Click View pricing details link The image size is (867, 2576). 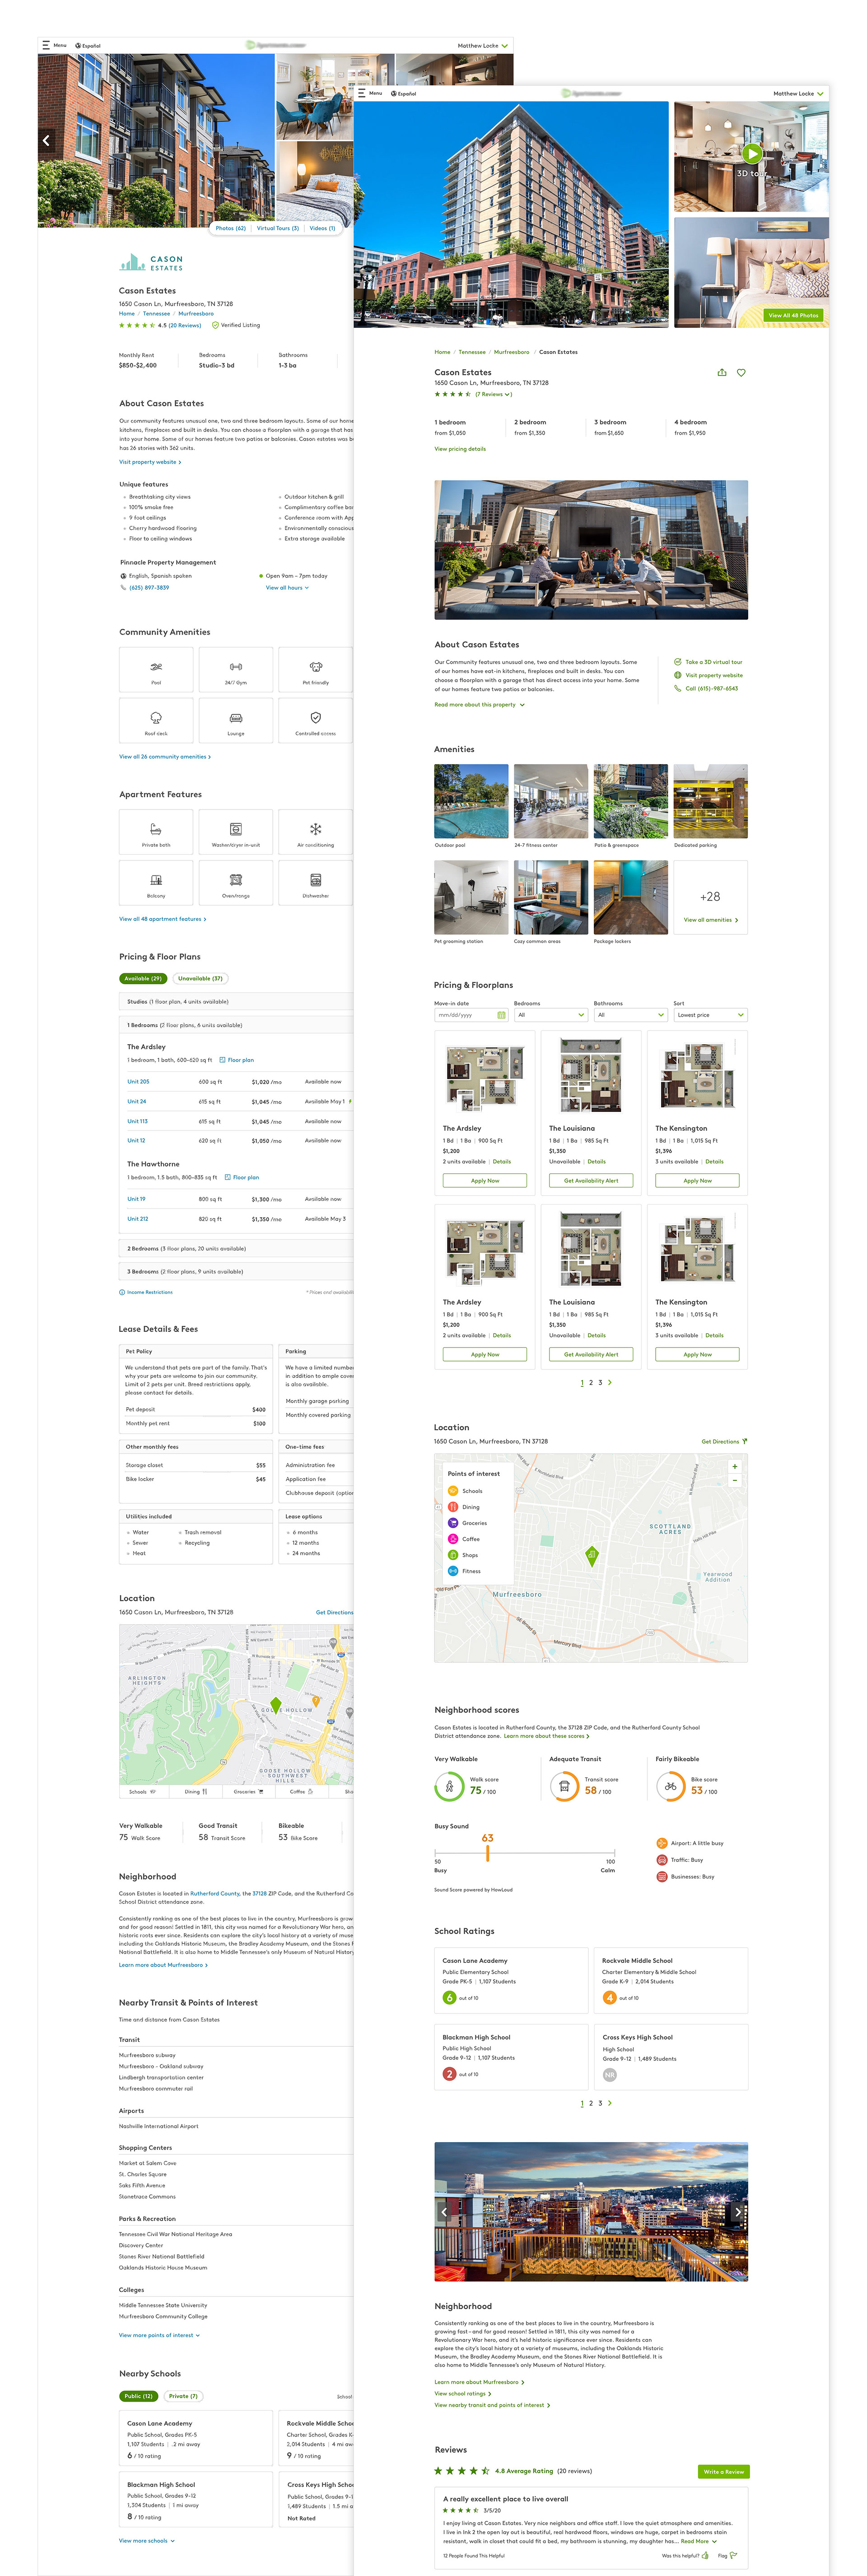click(x=460, y=449)
